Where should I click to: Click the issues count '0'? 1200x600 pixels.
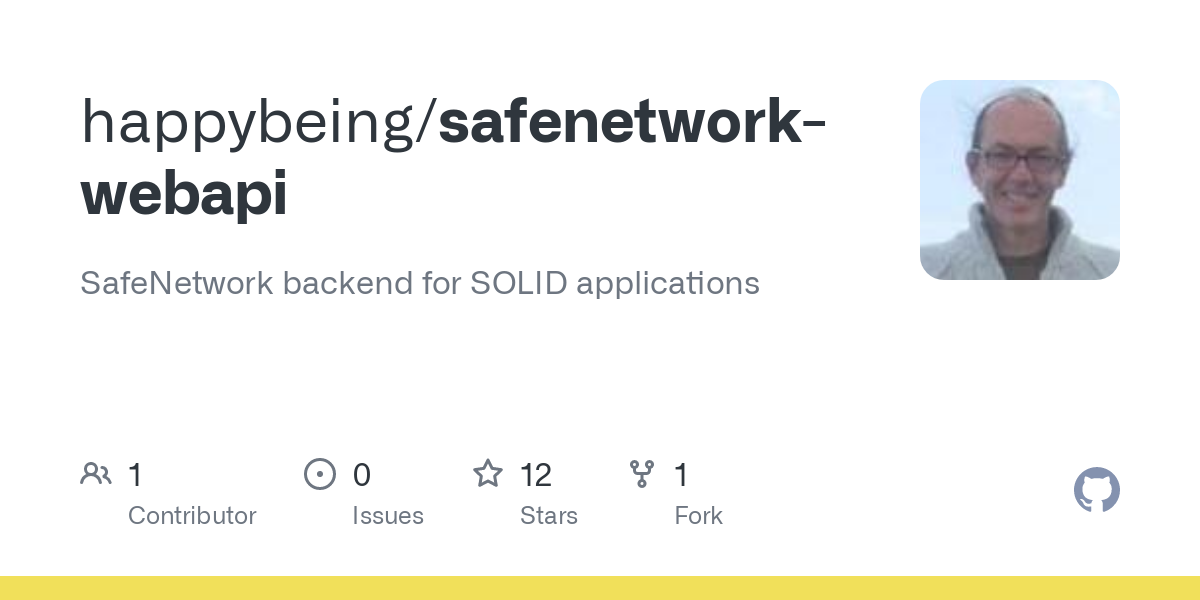(x=362, y=475)
